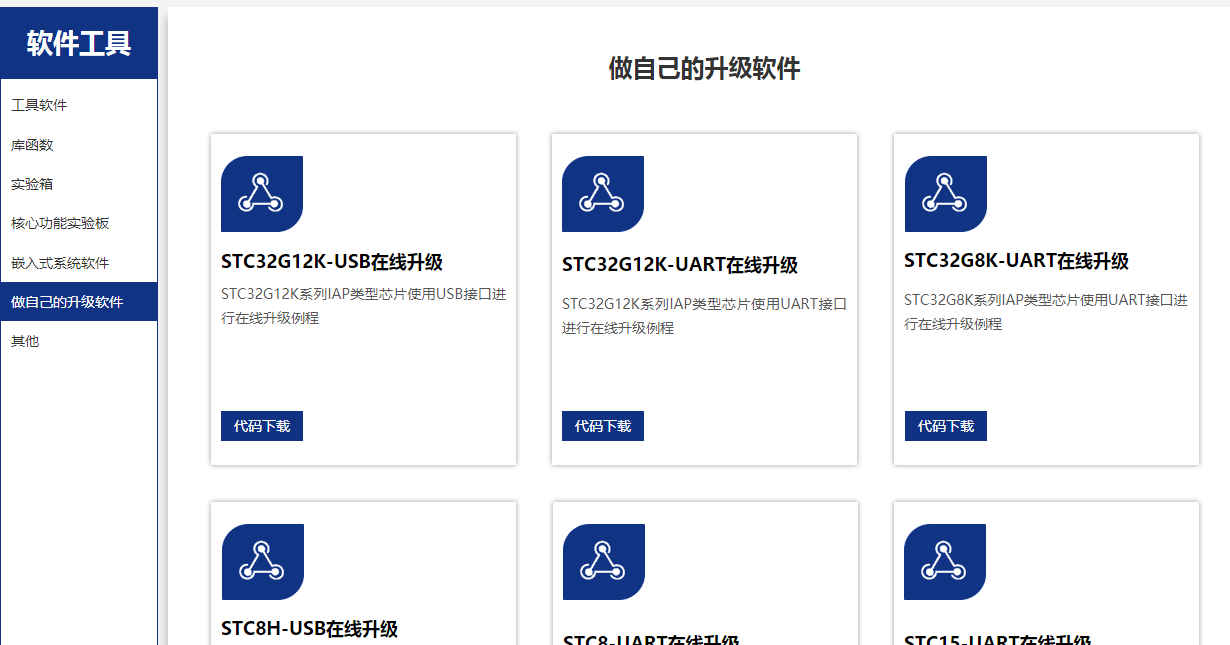Download code for STC32G12K-USB

(x=262, y=426)
